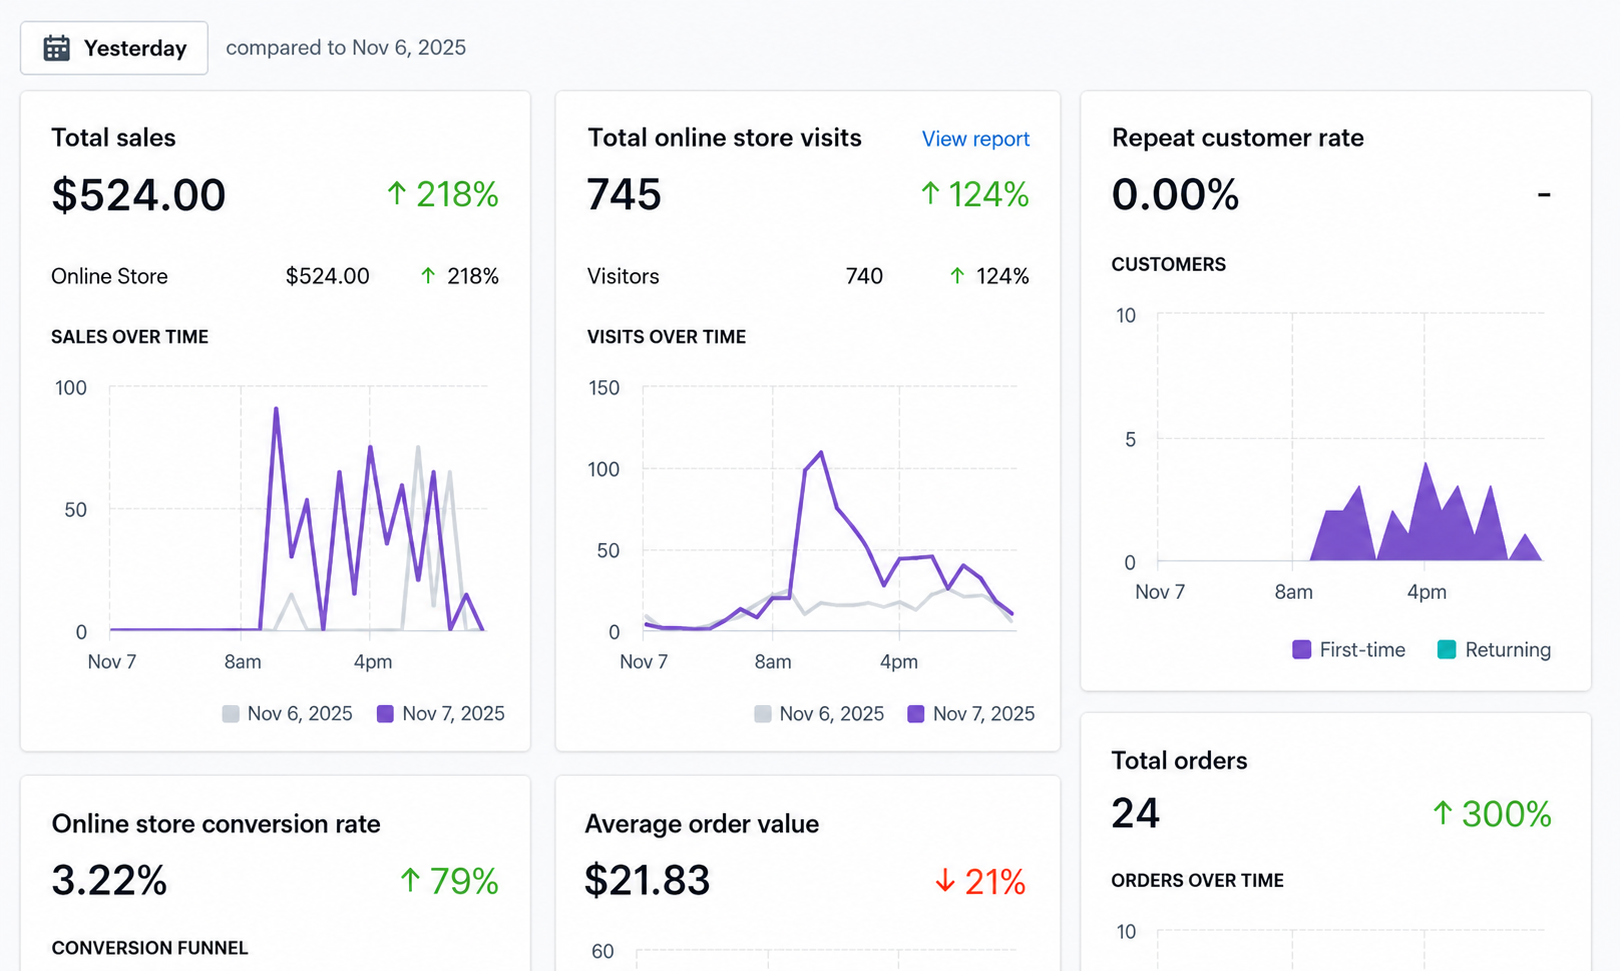Image resolution: width=1620 pixels, height=971 pixels.
Task: Click the 740 visitors count
Action: 864,276
